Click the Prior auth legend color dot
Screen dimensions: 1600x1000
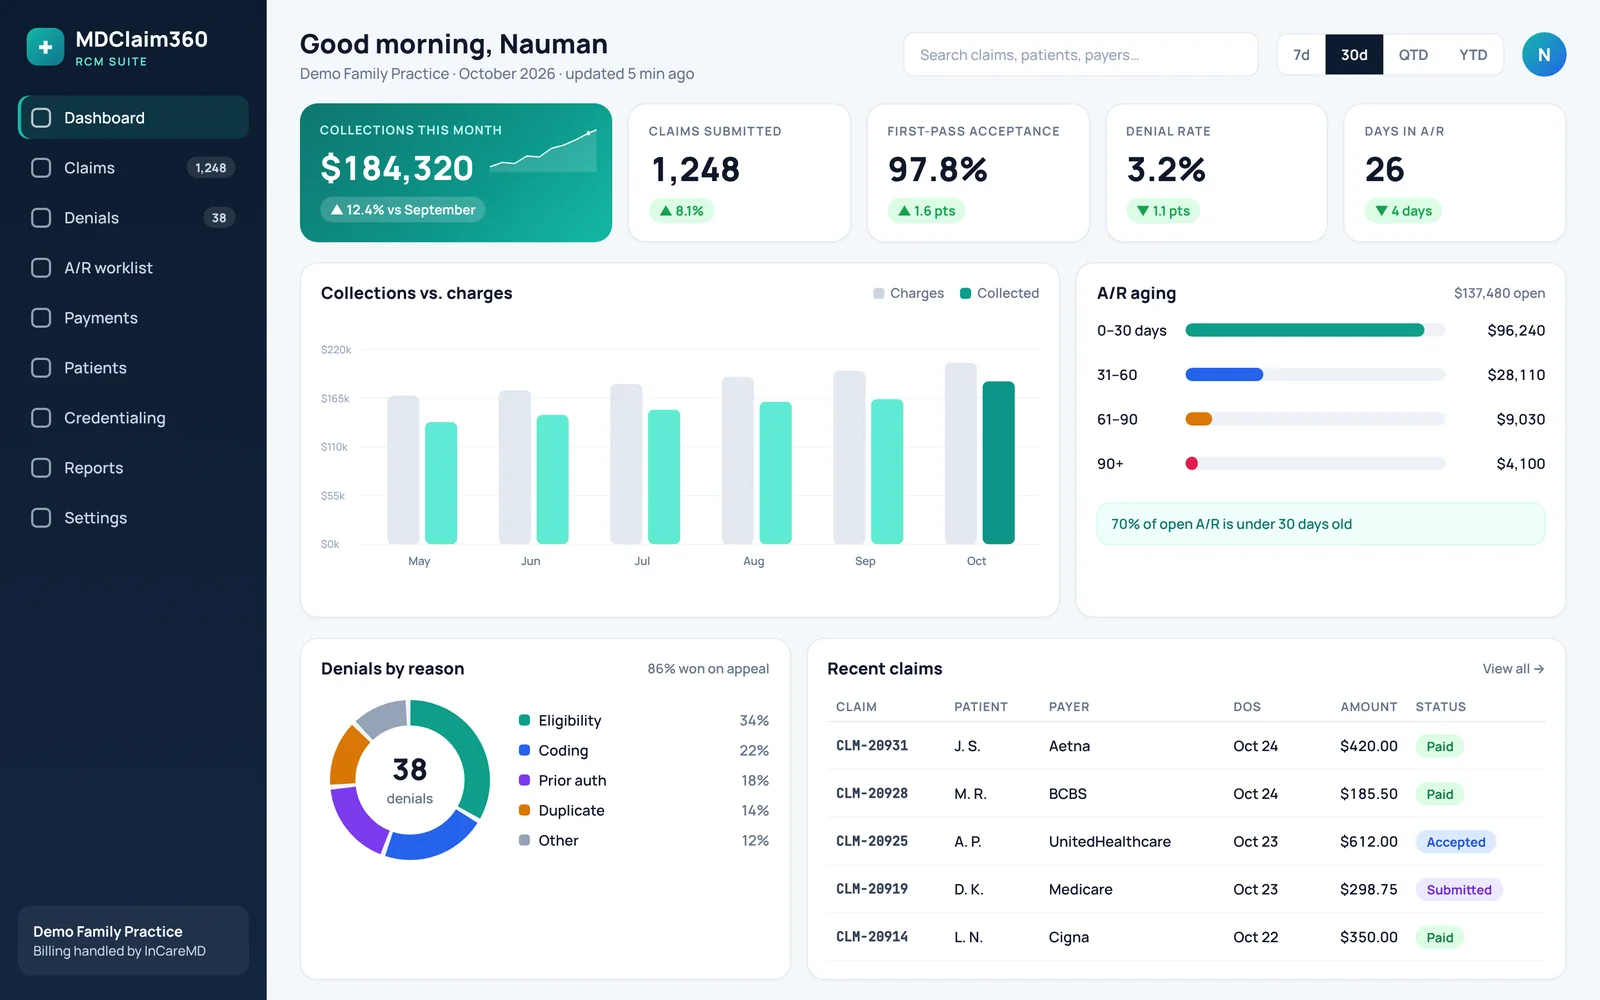click(524, 780)
